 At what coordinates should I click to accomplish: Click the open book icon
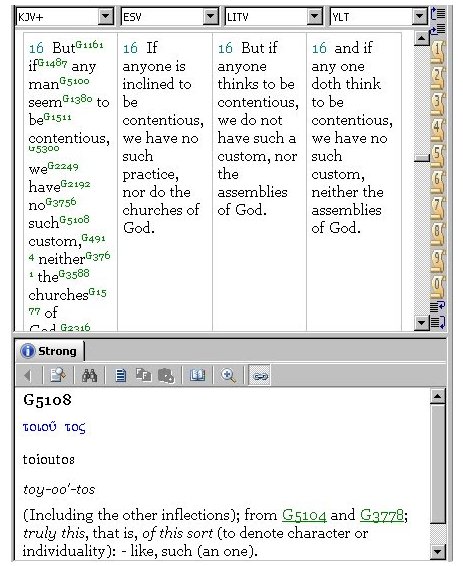(x=197, y=375)
